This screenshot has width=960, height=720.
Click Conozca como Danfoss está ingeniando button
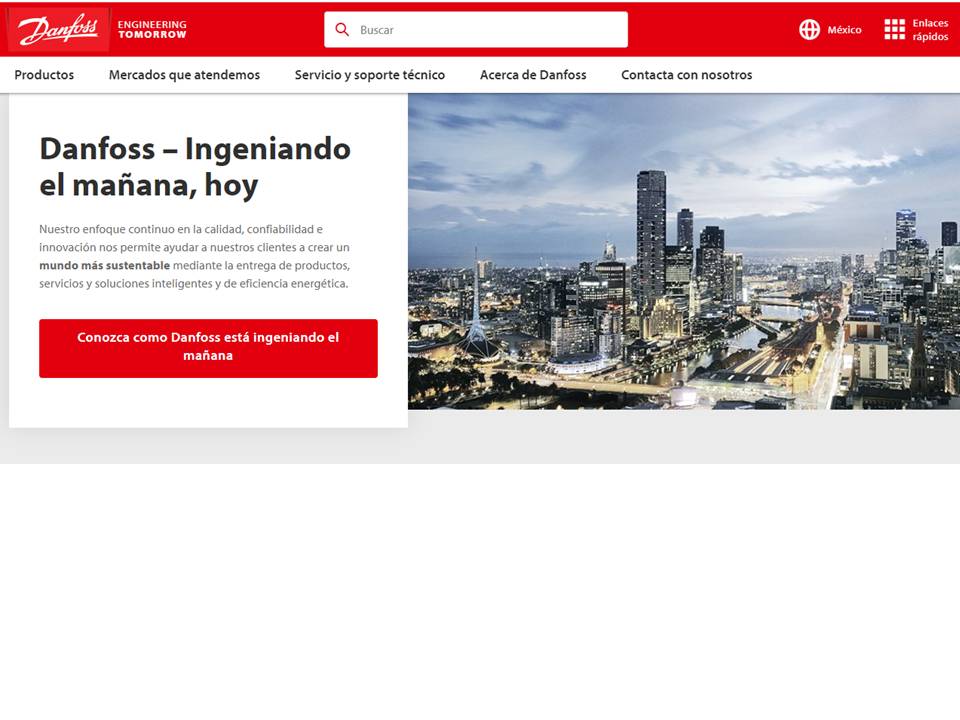coord(208,348)
